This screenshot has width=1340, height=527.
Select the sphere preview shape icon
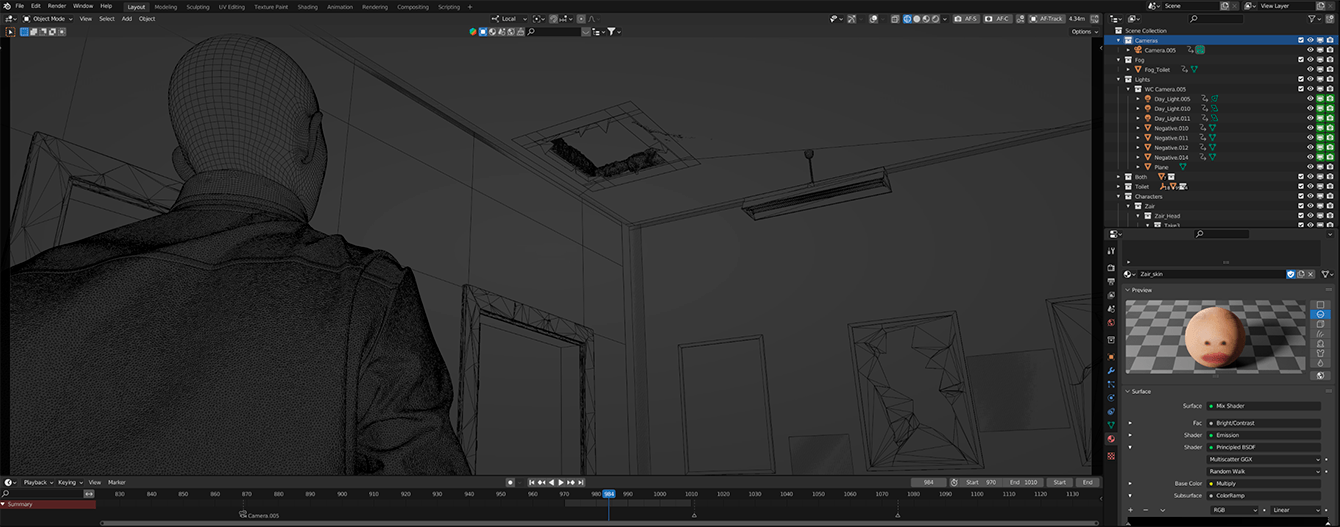tap(1320, 314)
